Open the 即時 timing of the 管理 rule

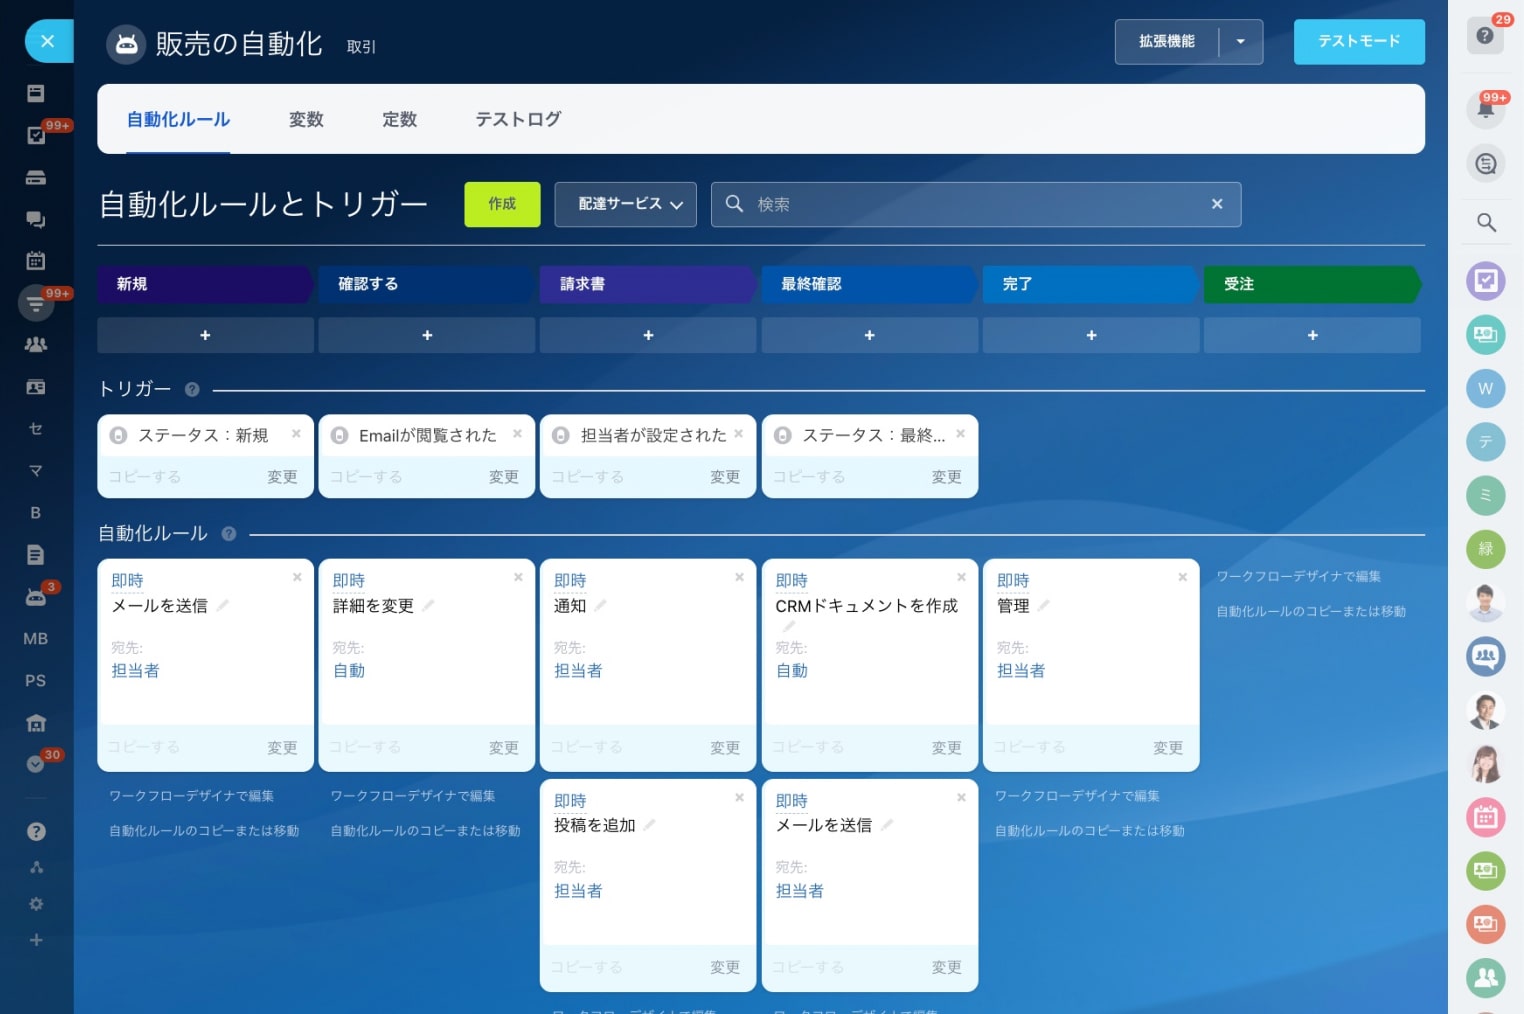click(1013, 581)
